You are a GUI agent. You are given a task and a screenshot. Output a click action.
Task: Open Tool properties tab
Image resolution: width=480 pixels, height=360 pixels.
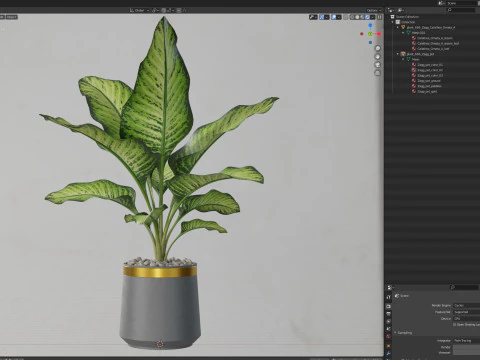[388, 297]
